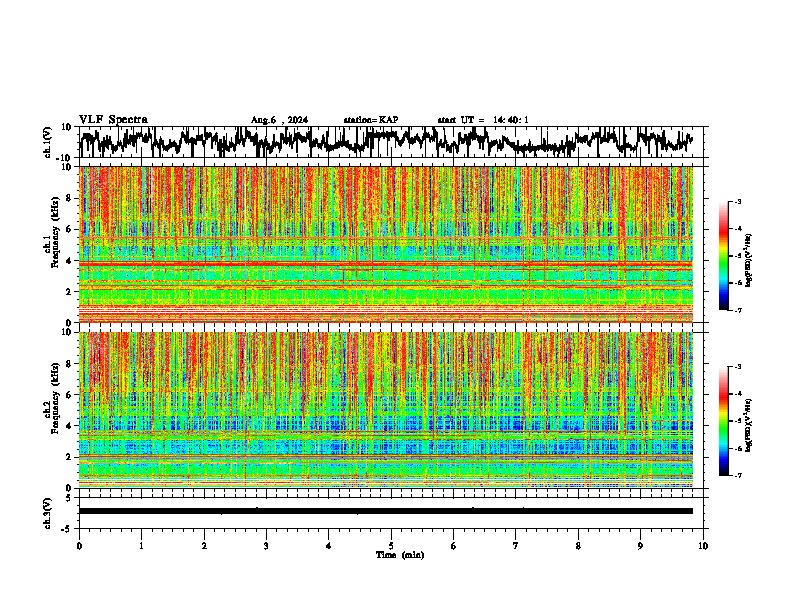The image size is (792, 612).
Task: Click the "VLF Spectra" plot title
Action: pyautogui.click(x=113, y=120)
